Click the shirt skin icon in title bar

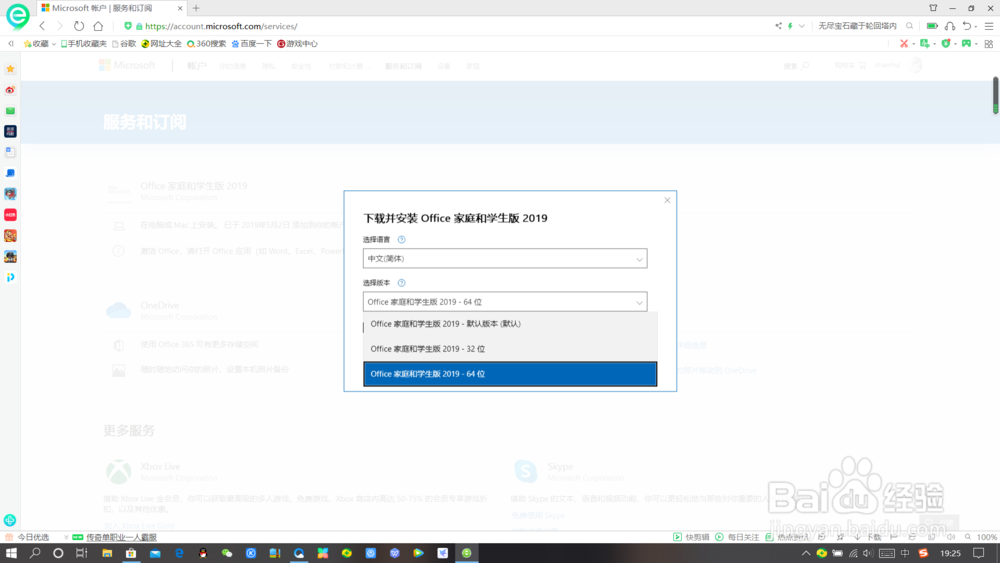[x=933, y=8]
